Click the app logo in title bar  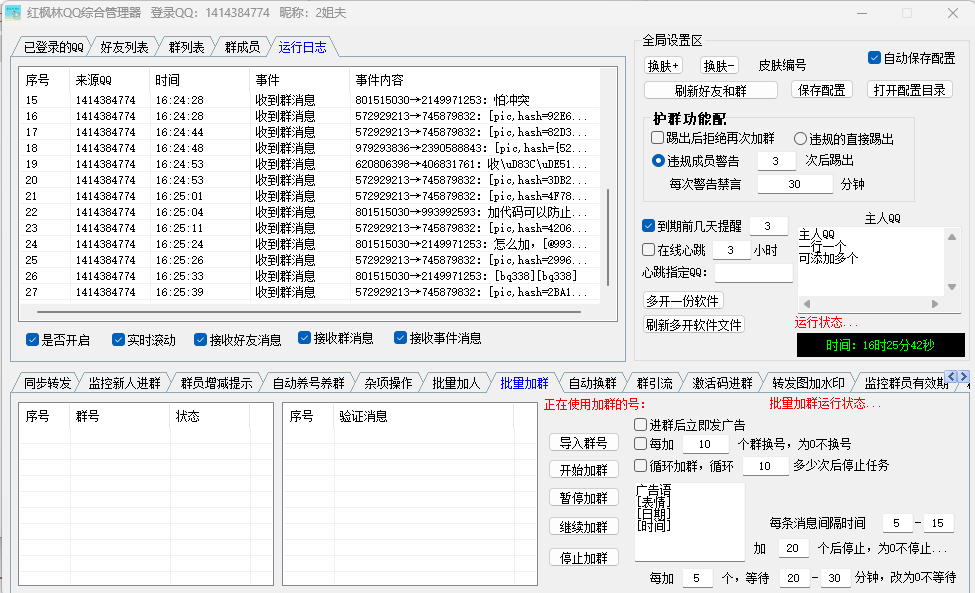click(13, 13)
